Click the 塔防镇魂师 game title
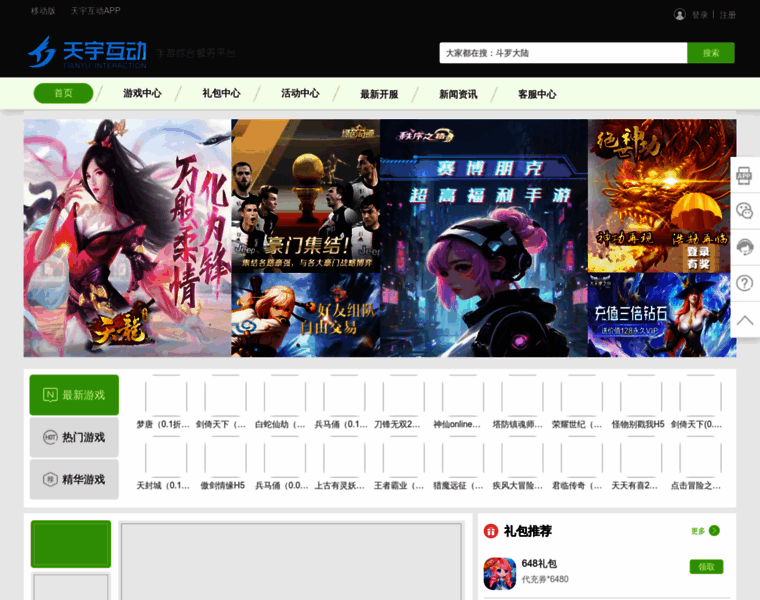Viewport: 760px width, 600px height. point(517,425)
